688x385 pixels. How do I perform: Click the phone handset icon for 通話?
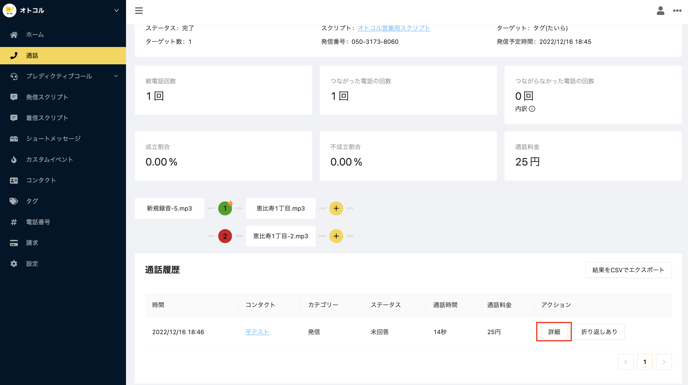[14, 55]
